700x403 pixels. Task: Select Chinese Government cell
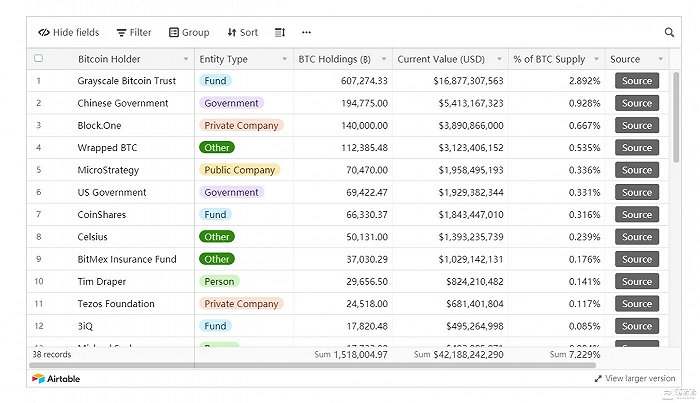[x=123, y=103]
